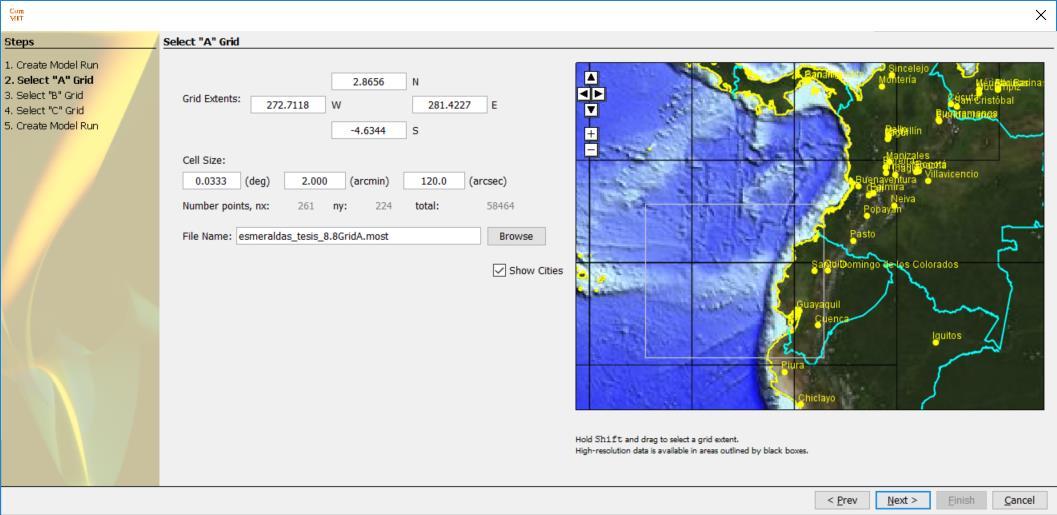
Task: Click the Browse button for the file name
Action: click(516, 236)
